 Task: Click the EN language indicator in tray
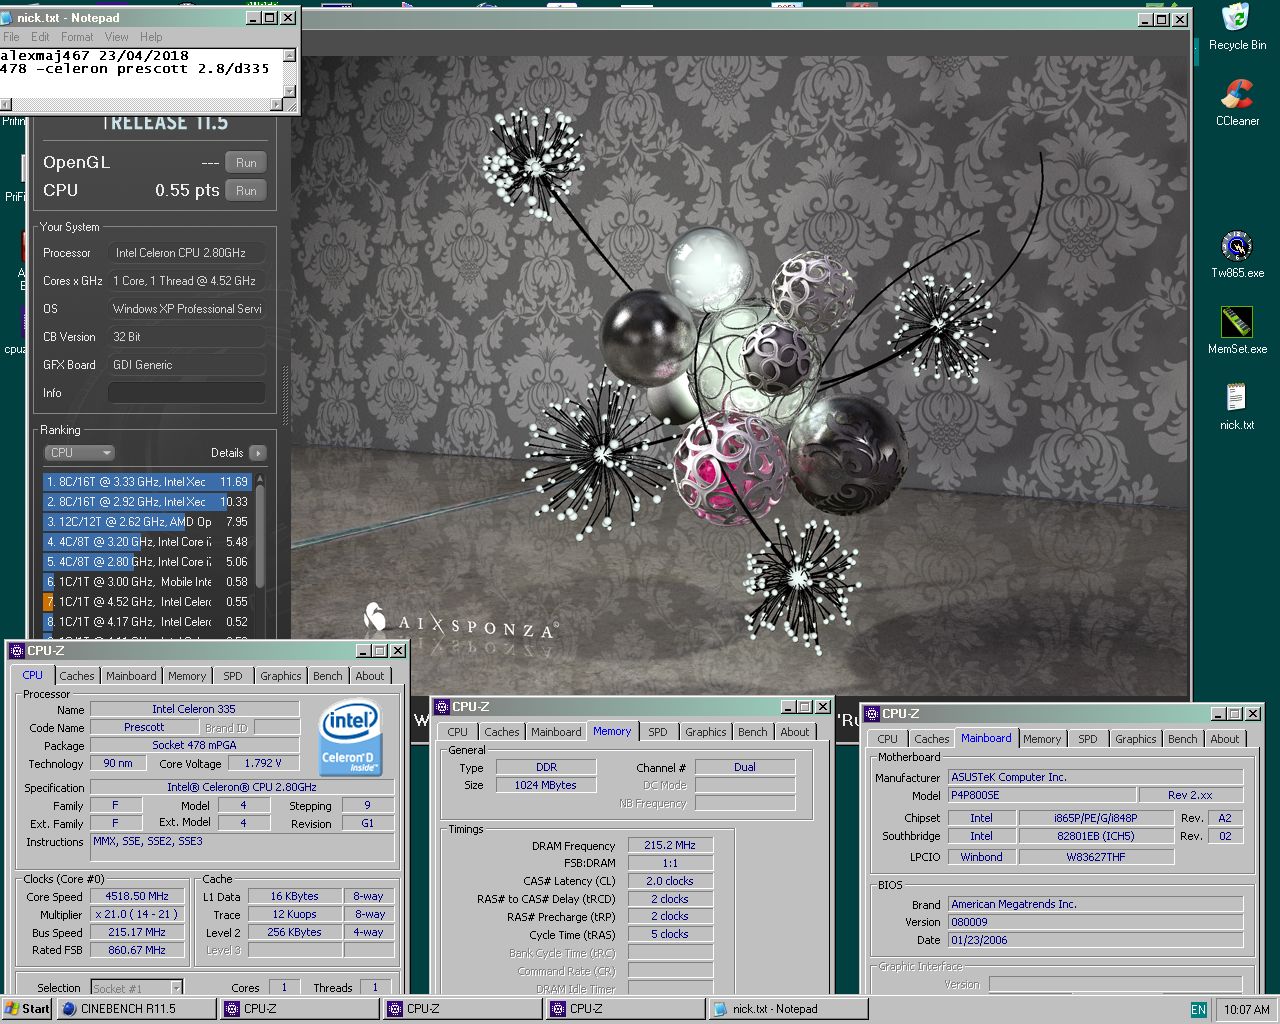click(1198, 1009)
